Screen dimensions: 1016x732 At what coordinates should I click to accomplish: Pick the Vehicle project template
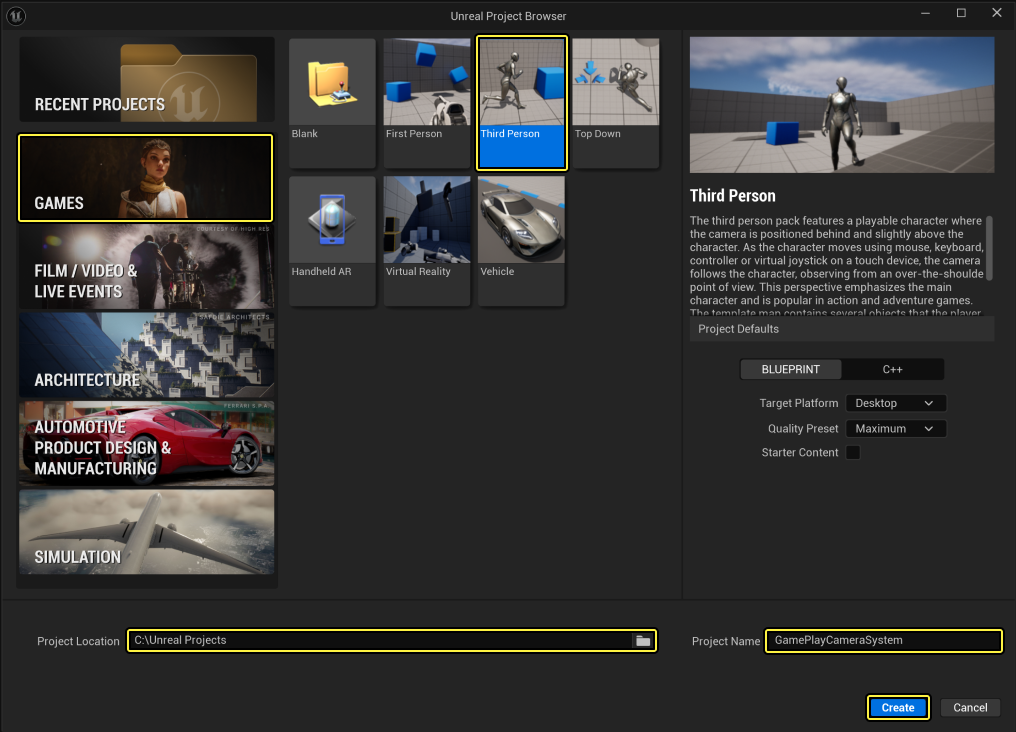click(520, 238)
